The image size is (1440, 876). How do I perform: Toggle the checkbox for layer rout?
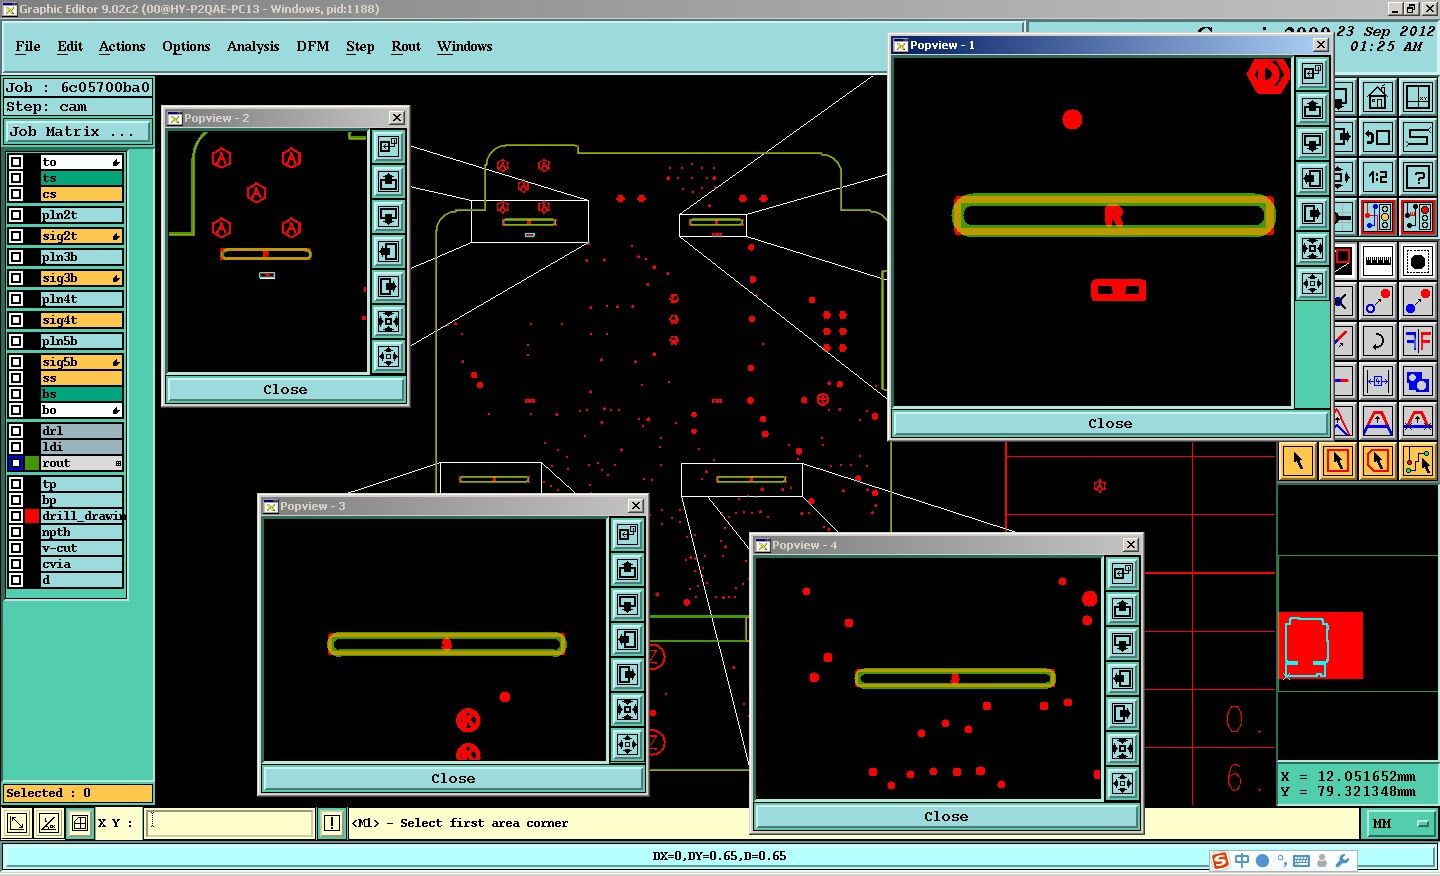pos(16,463)
